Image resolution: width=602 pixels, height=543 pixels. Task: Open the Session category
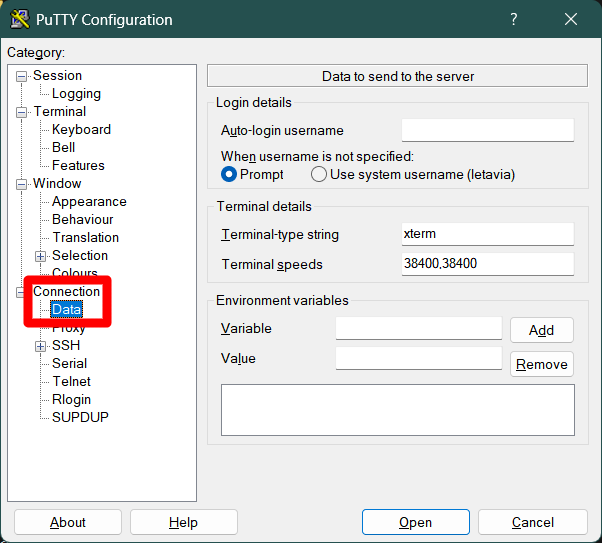point(57,76)
